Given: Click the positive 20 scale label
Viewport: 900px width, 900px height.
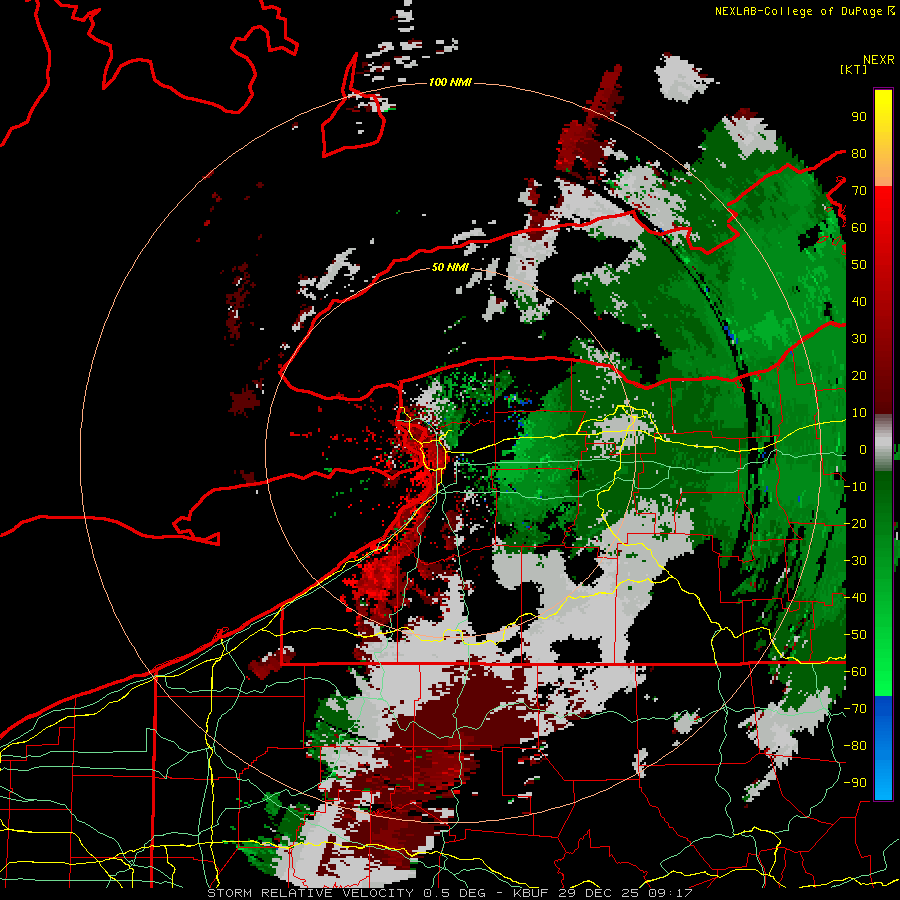Looking at the screenshot, I should point(859,376).
